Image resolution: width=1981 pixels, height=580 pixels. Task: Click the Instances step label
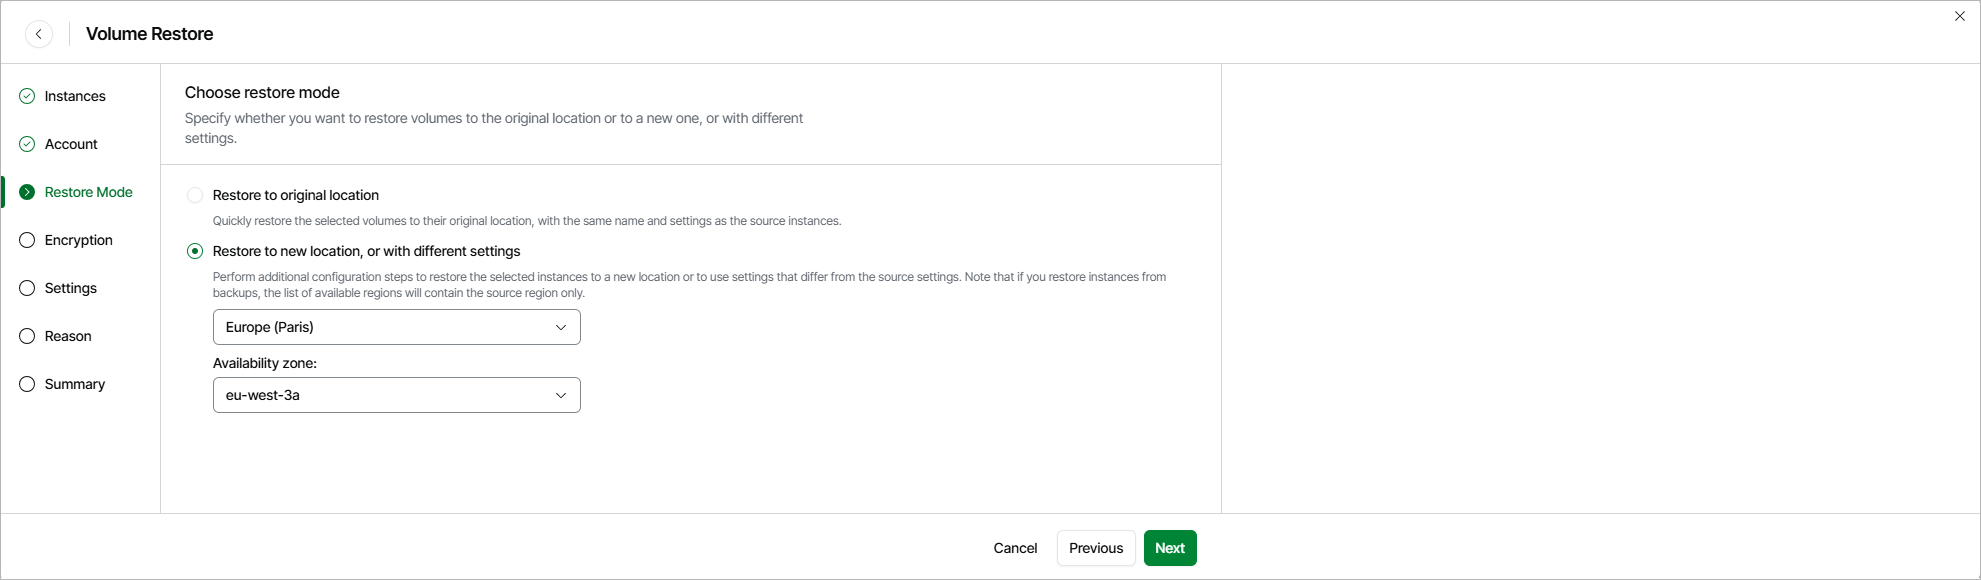(75, 96)
